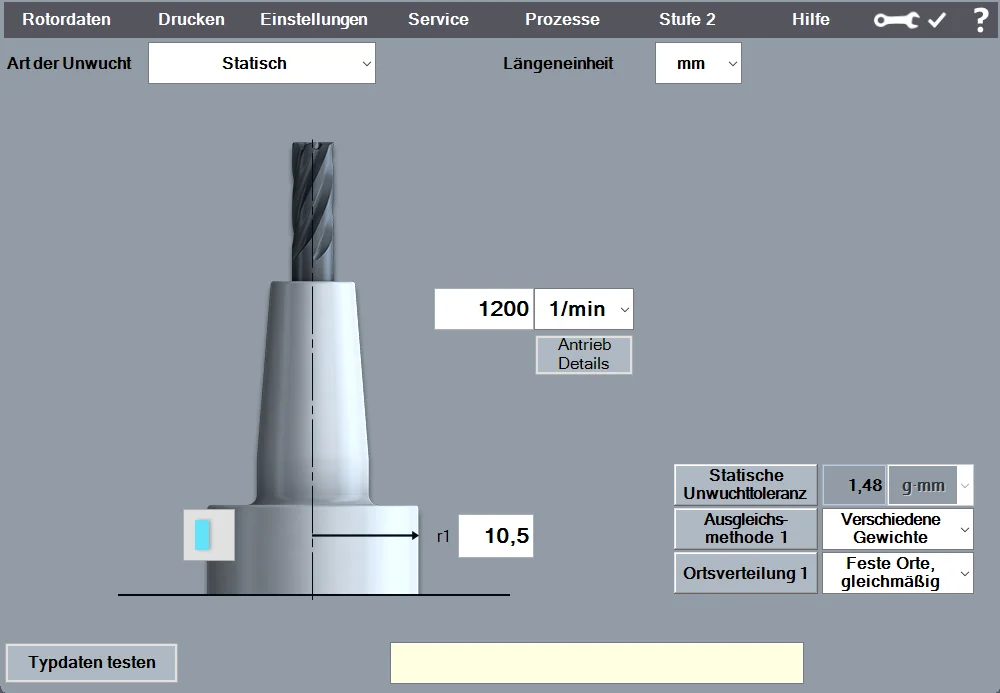Open the 1/min speed unit dropdown
This screenshot has width=1000, height=693.
coord(584,309)
